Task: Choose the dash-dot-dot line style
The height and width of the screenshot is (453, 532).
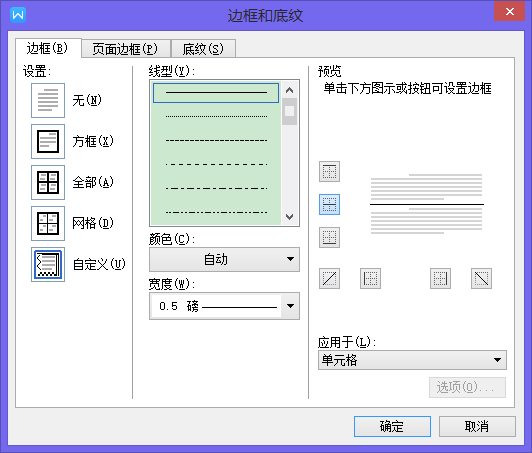Action: click(216, 213)
